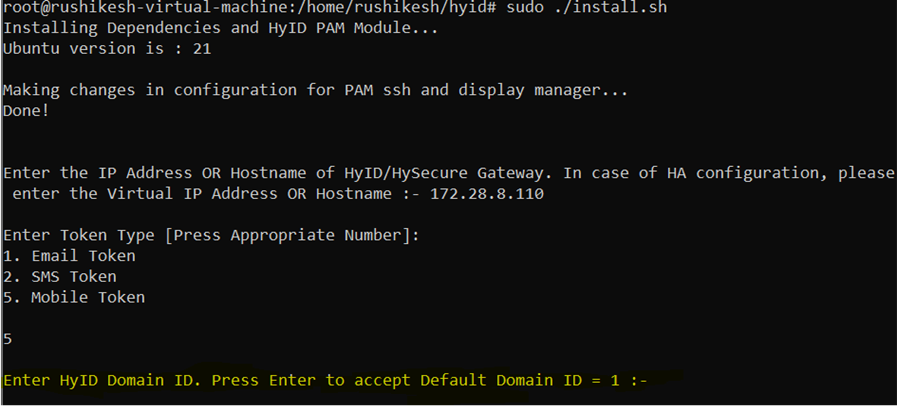
Task: Click the entered token choice '5'
Action: (7, 339)
